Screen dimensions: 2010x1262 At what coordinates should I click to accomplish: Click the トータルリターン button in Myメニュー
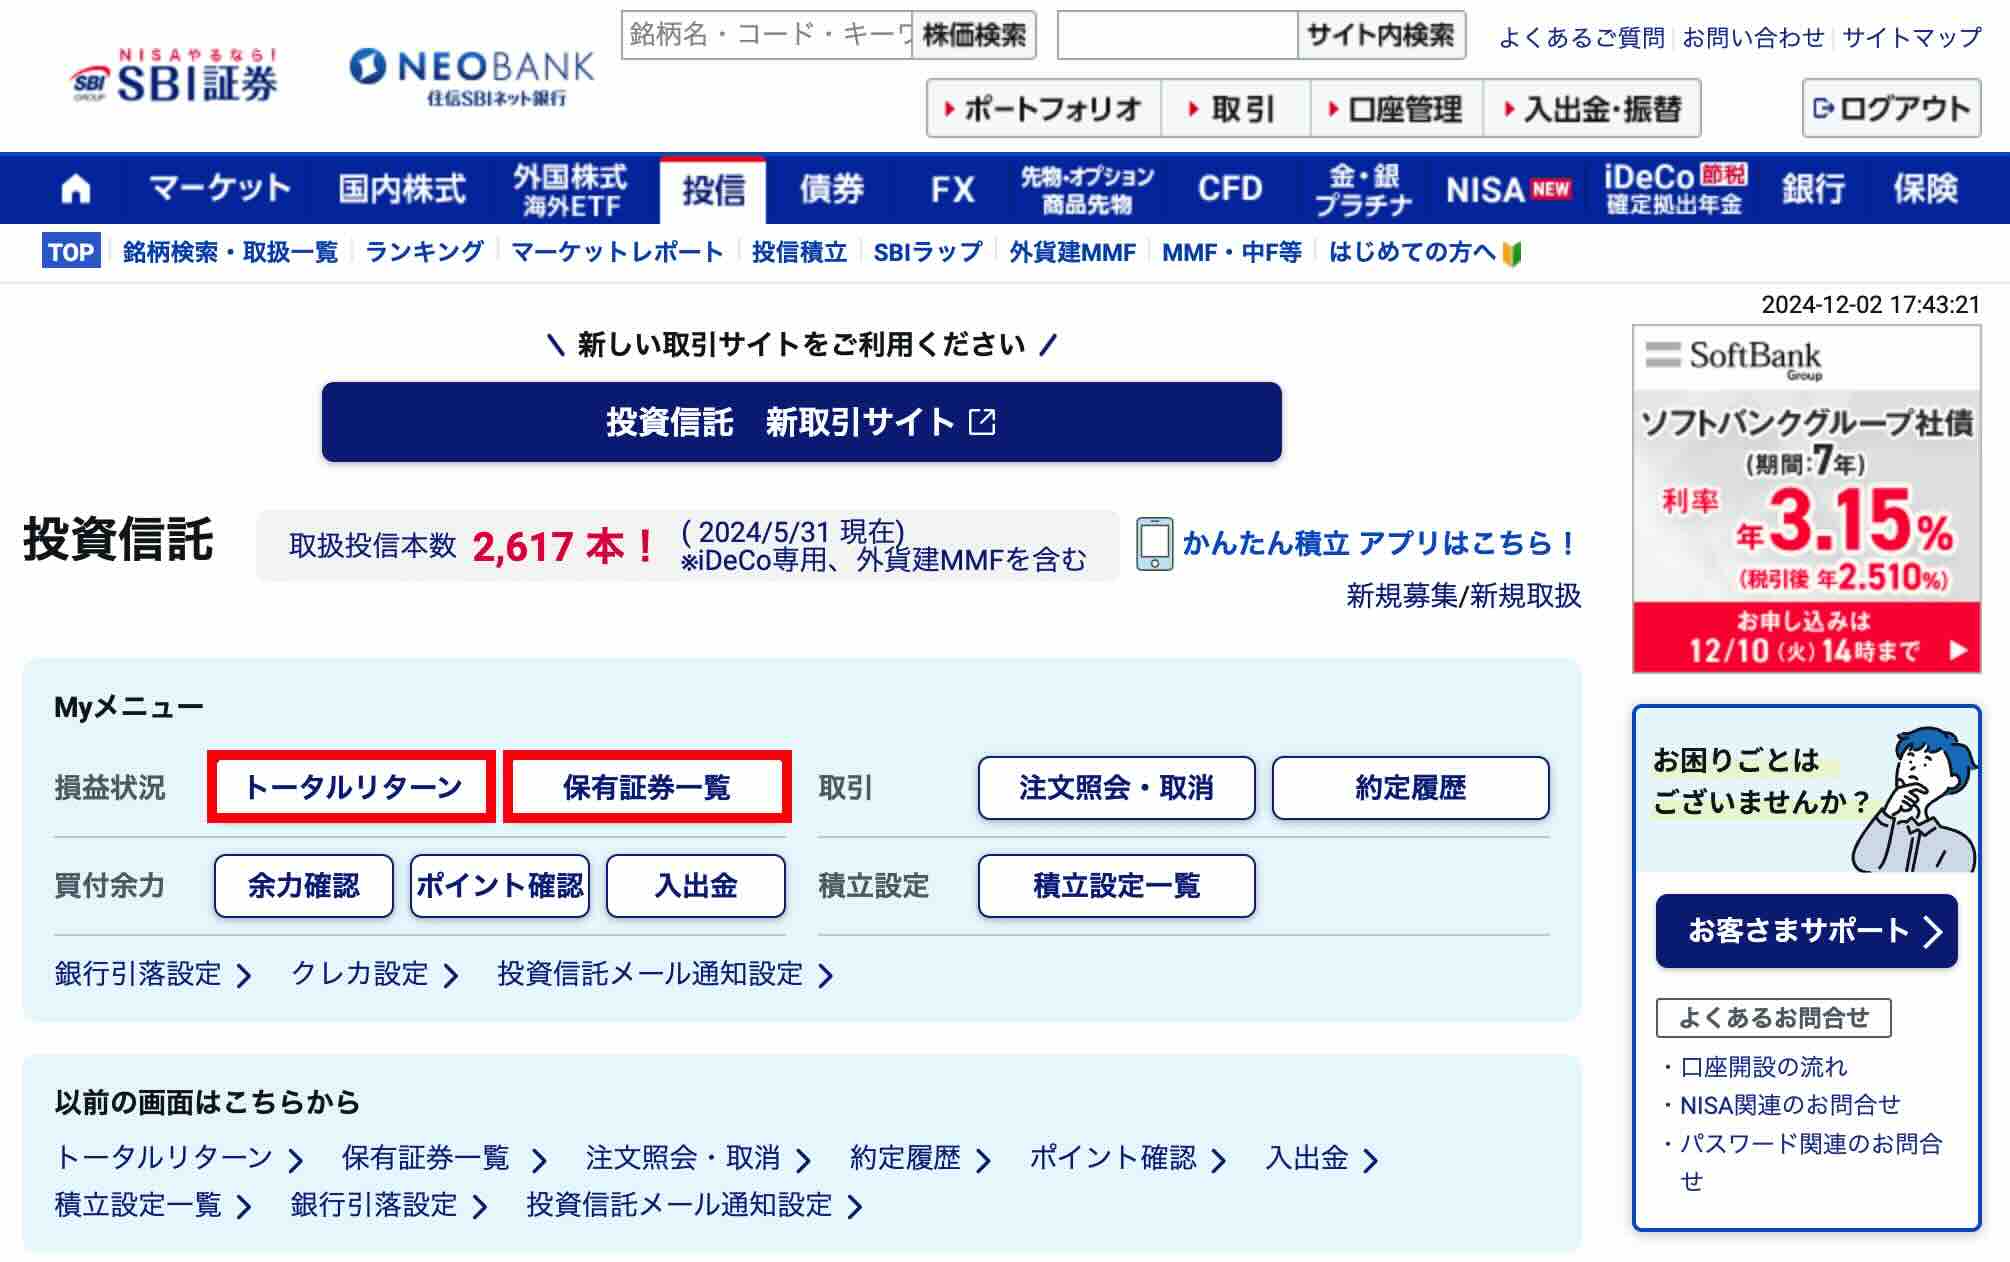(x=352, y=787)
